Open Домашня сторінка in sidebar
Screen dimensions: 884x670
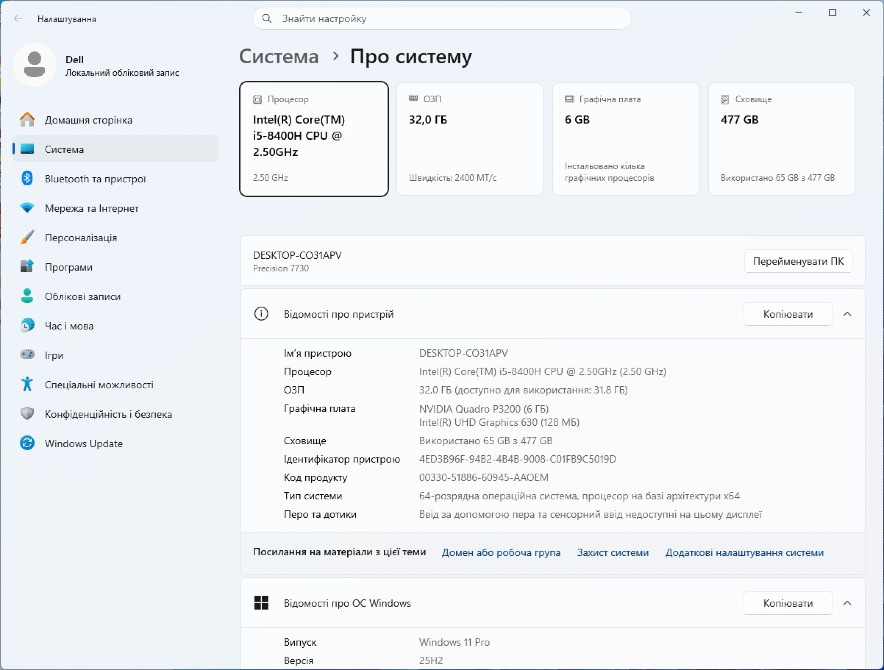pyautogui.click(x=116, y=120)
